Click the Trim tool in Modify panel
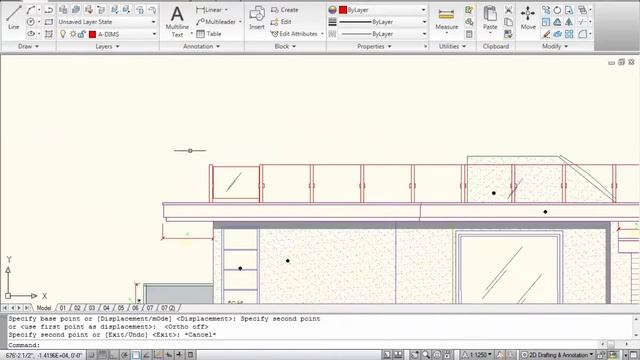Image resolution: width=640 pixels, height=360 pixels. pyautogui.click(x=582, y=22)
